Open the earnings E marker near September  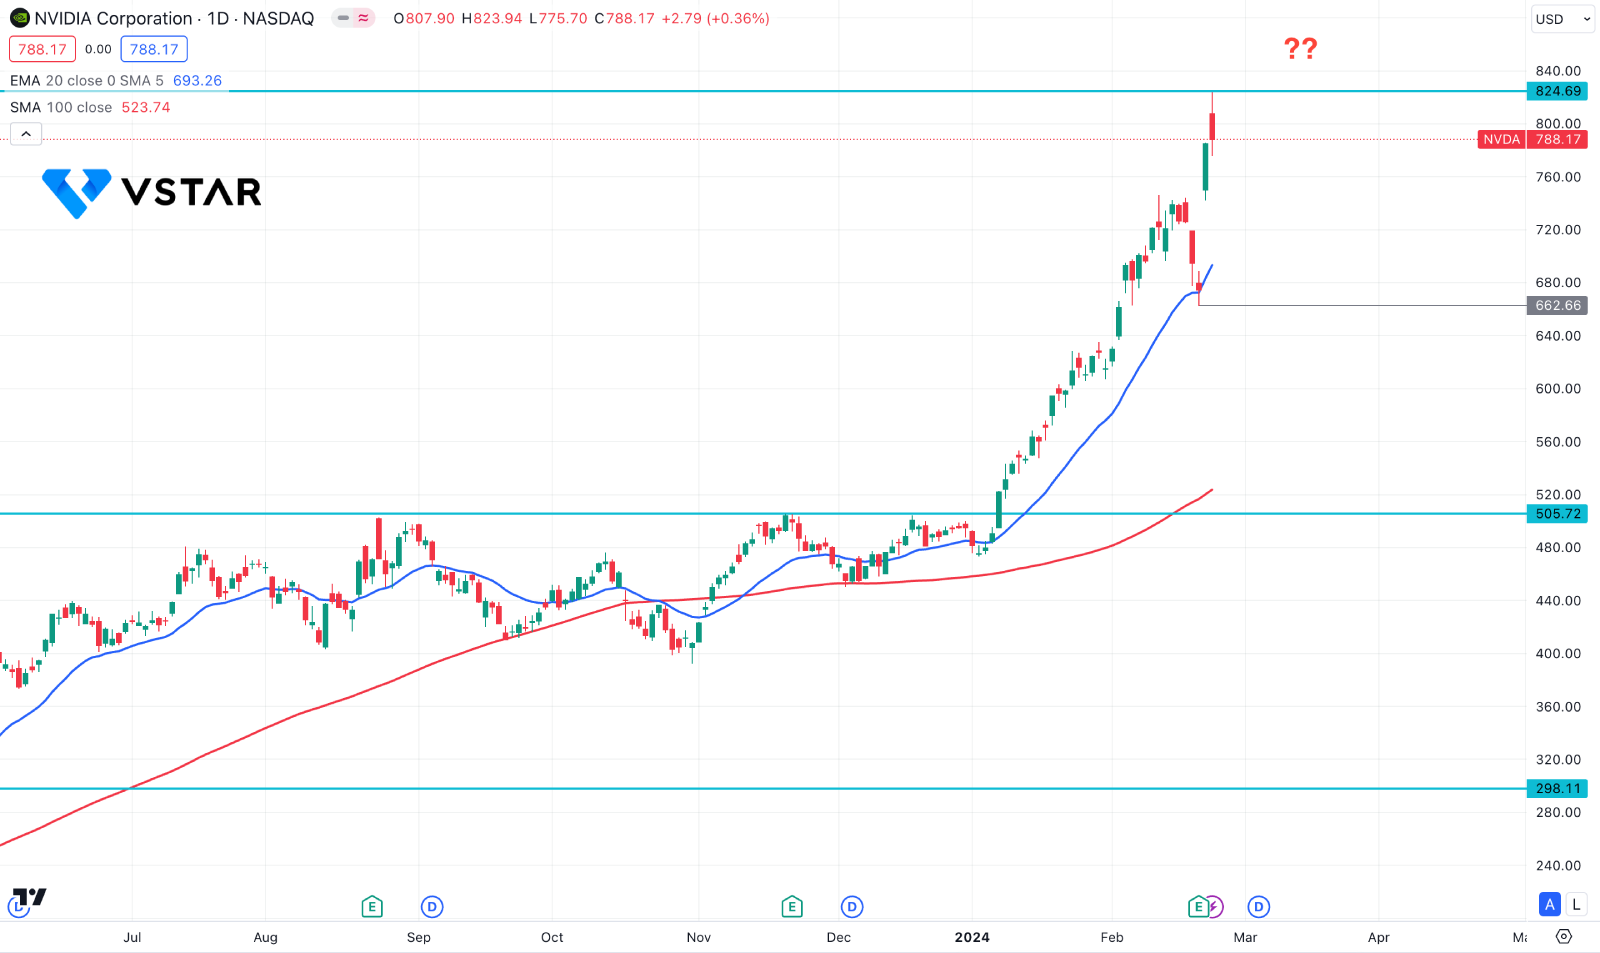(372, 907)
